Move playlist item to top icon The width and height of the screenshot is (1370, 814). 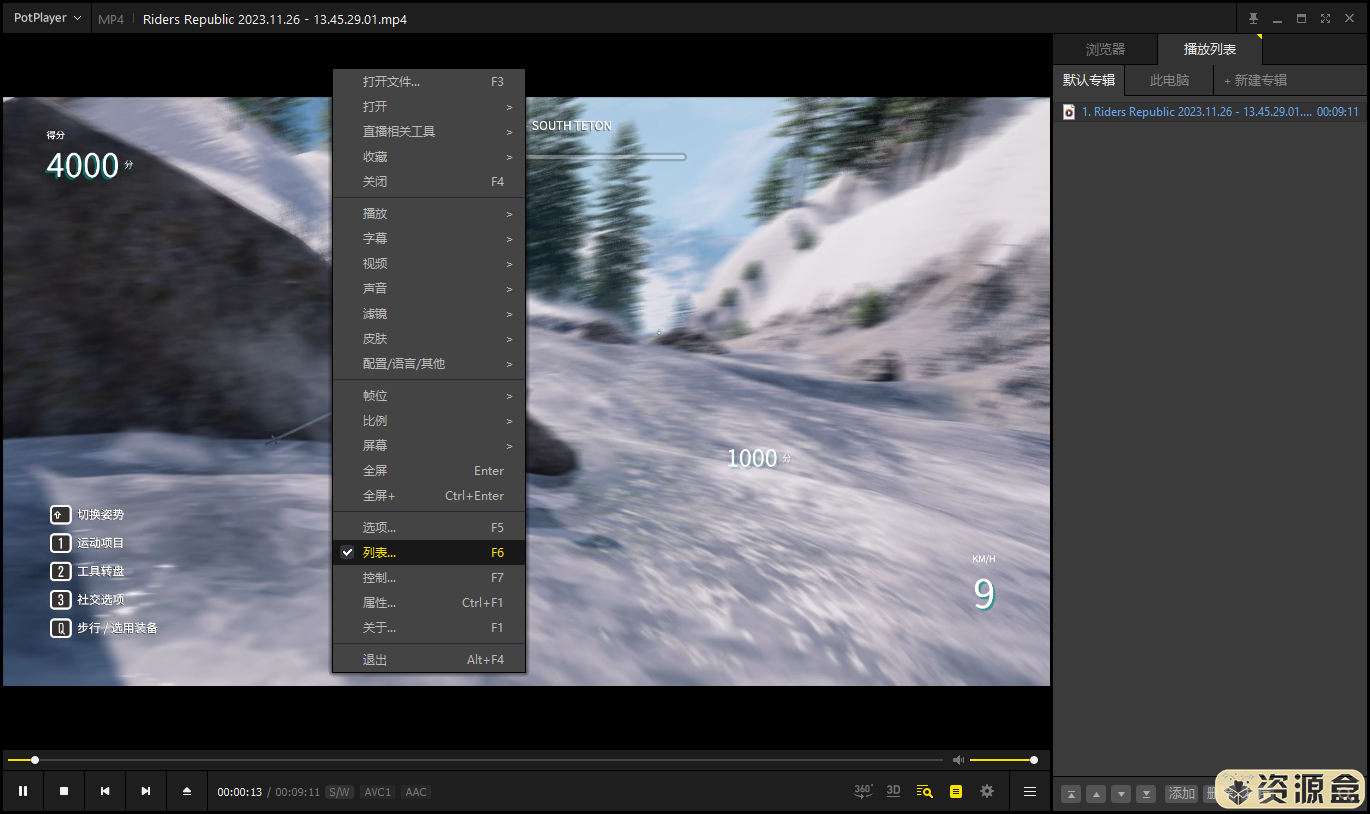(1071, 794)
